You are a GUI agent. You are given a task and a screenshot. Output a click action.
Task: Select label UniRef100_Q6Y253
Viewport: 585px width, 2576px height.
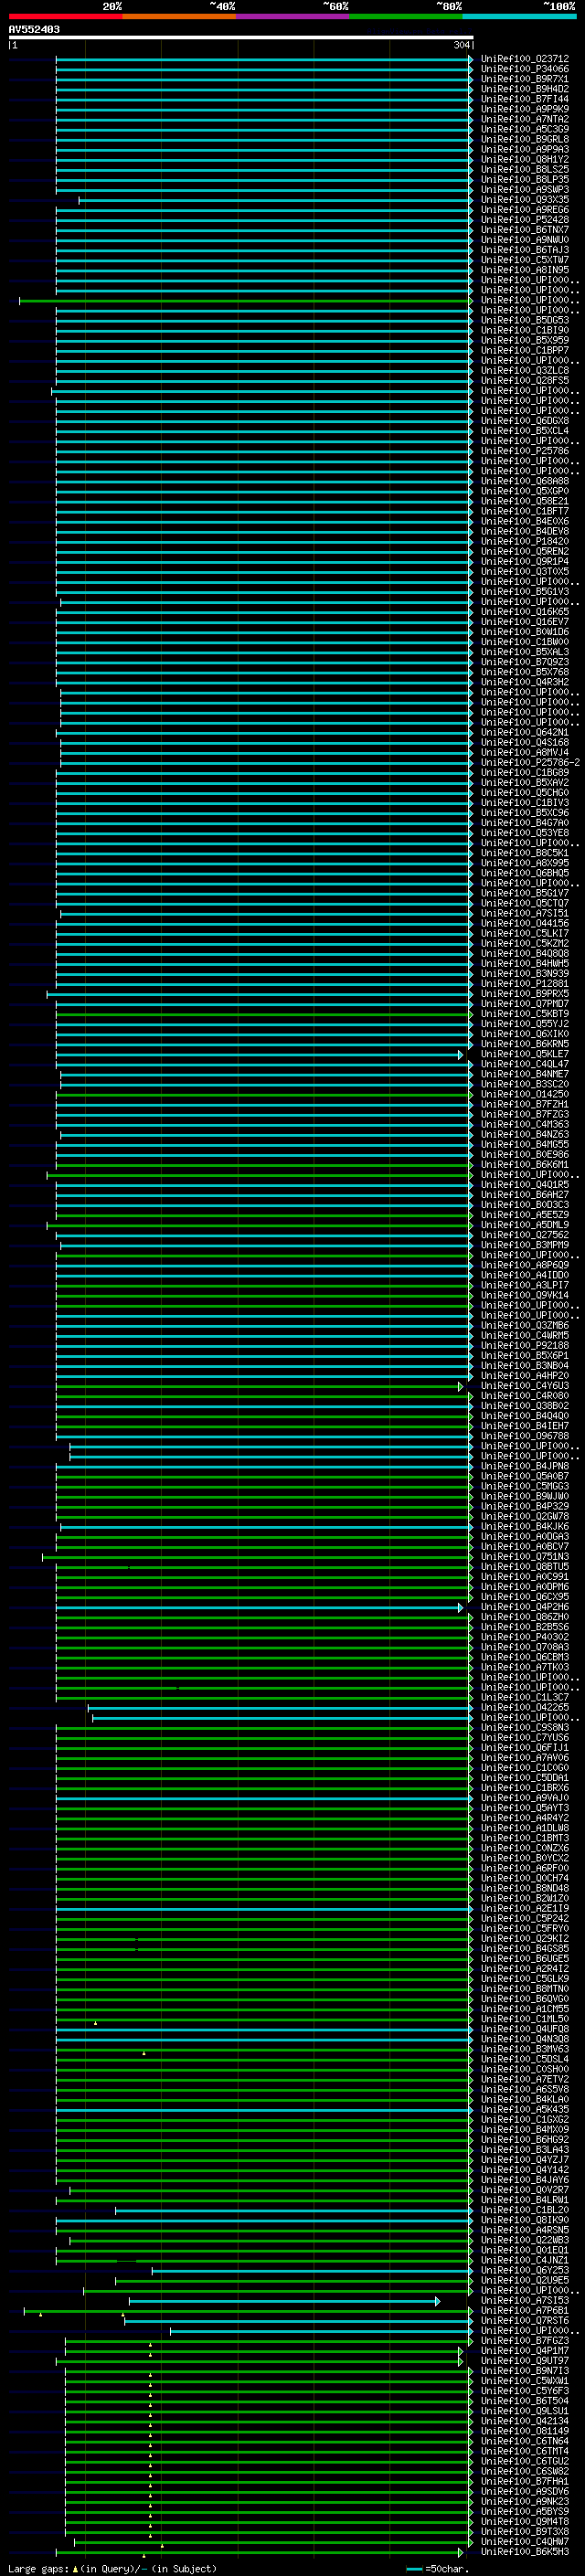[525, 2270]
